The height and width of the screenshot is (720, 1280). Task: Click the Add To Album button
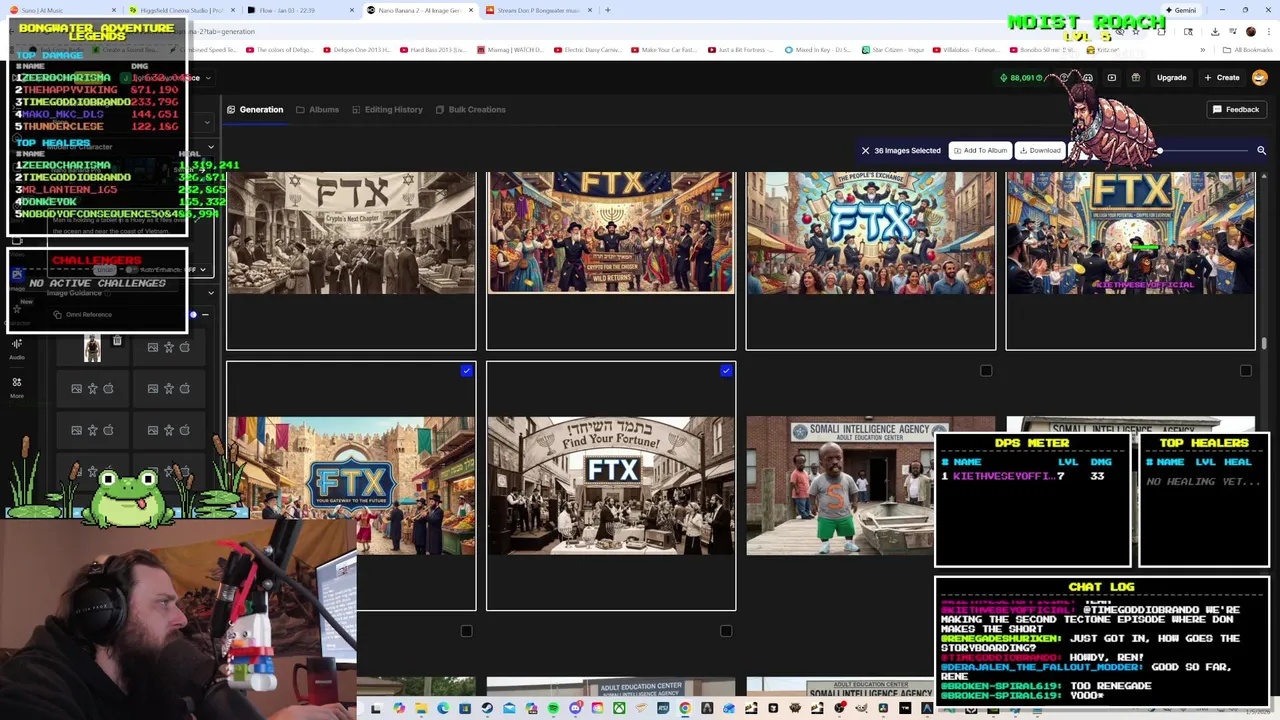tap(980, 150)
